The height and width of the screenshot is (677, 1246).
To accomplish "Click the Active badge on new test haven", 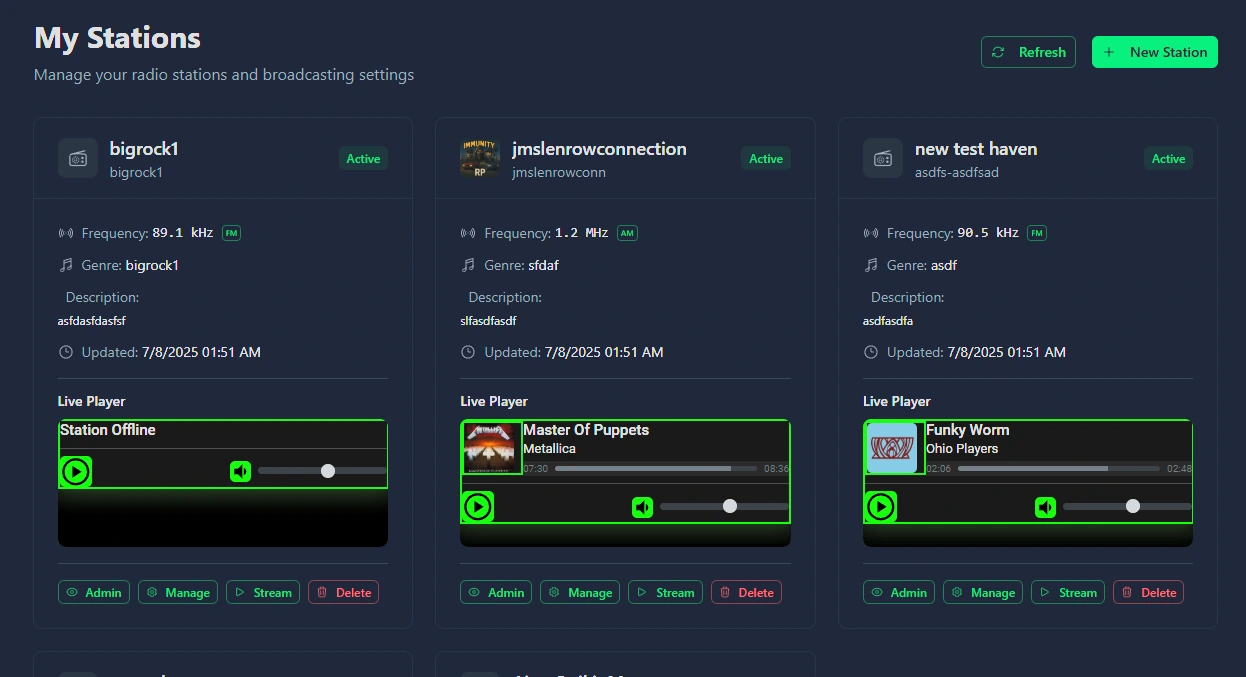I will point(1168,158).
